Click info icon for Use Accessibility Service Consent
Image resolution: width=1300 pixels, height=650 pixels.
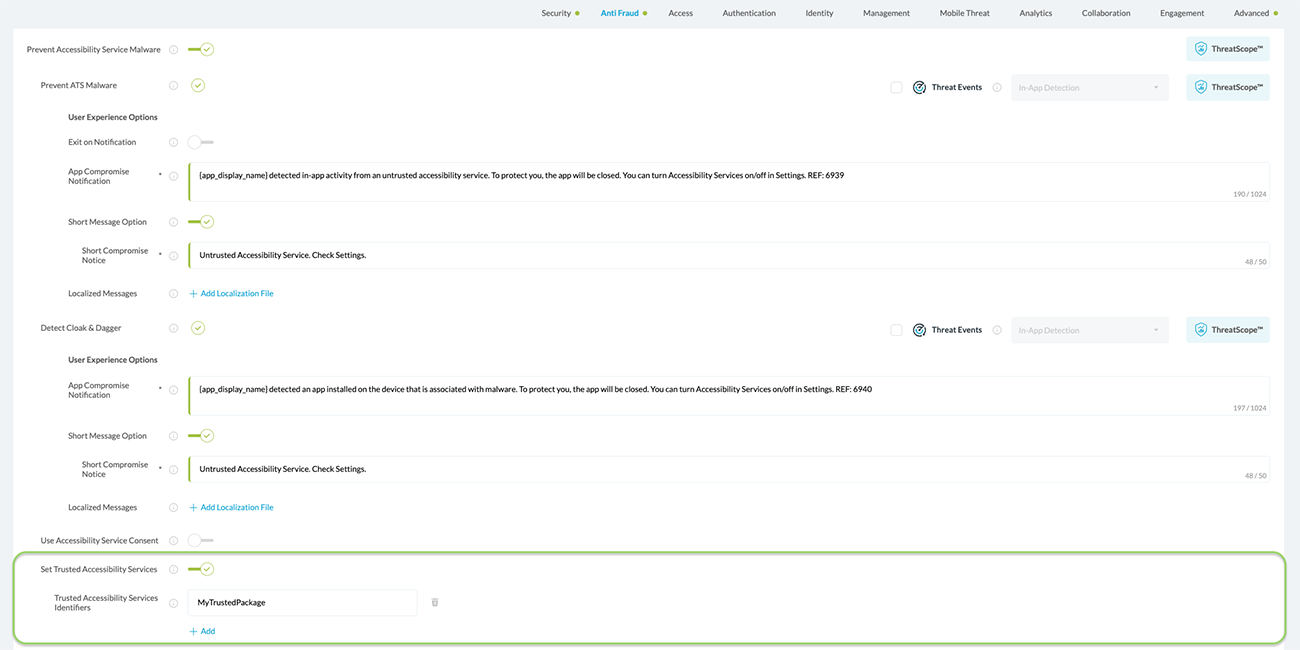(x=174, y=541)
